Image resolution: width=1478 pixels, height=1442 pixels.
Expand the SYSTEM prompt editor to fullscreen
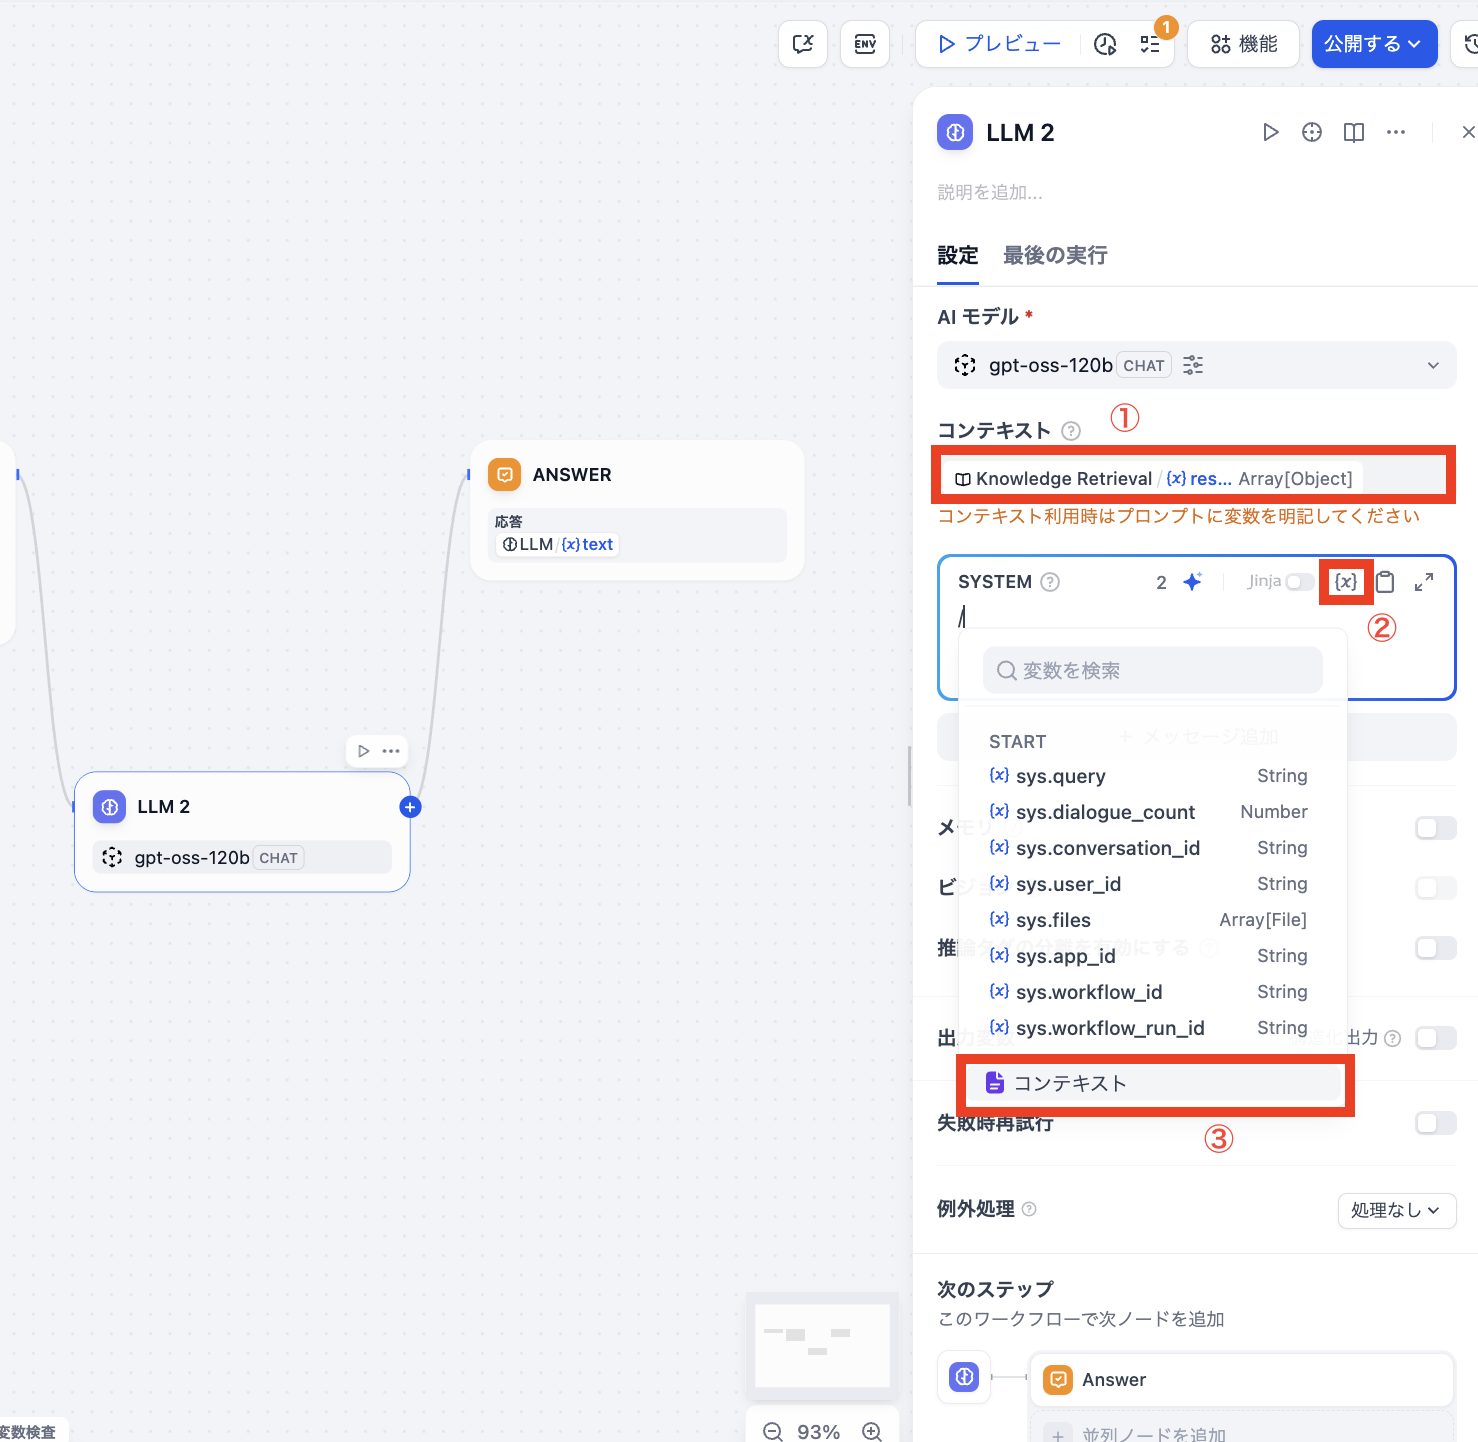[1424, 582]
